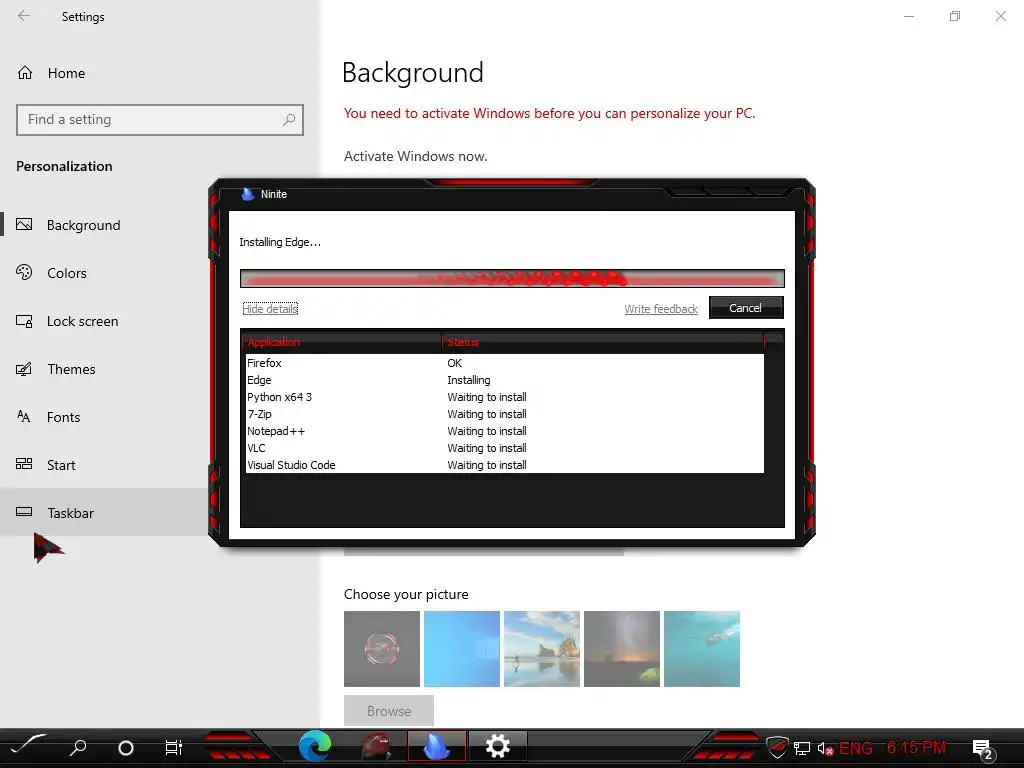This screenshot has width=1024, height=768.
Task: Click the disabled Browse button
Action: point(389,711)
